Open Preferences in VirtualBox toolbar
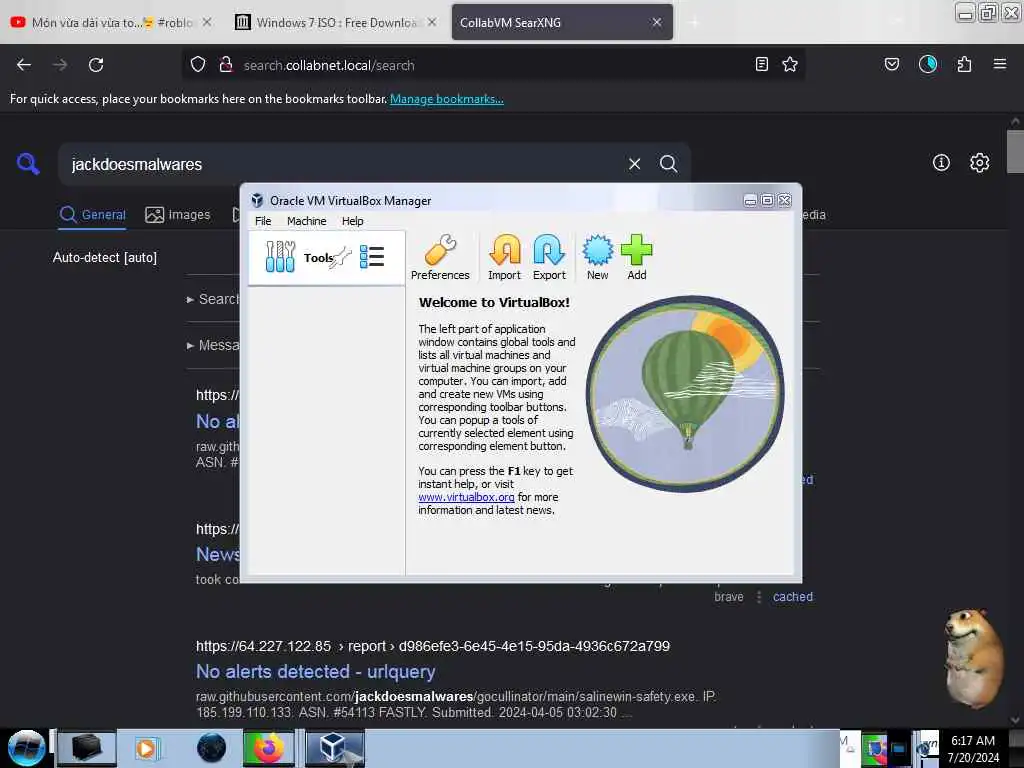 [440, 257]
